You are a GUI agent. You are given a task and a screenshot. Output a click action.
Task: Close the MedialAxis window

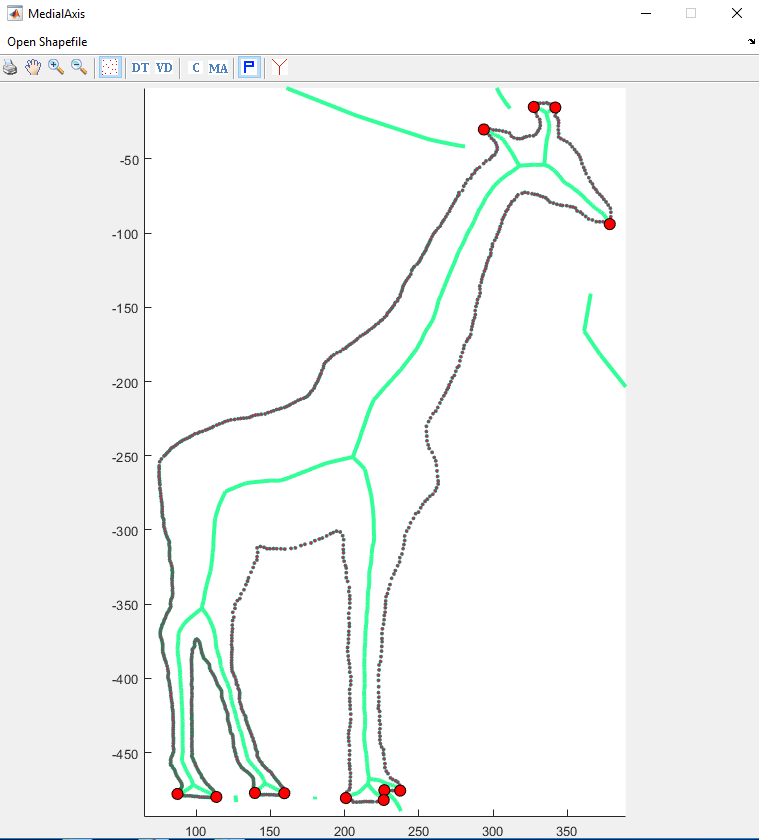(736, 14)
